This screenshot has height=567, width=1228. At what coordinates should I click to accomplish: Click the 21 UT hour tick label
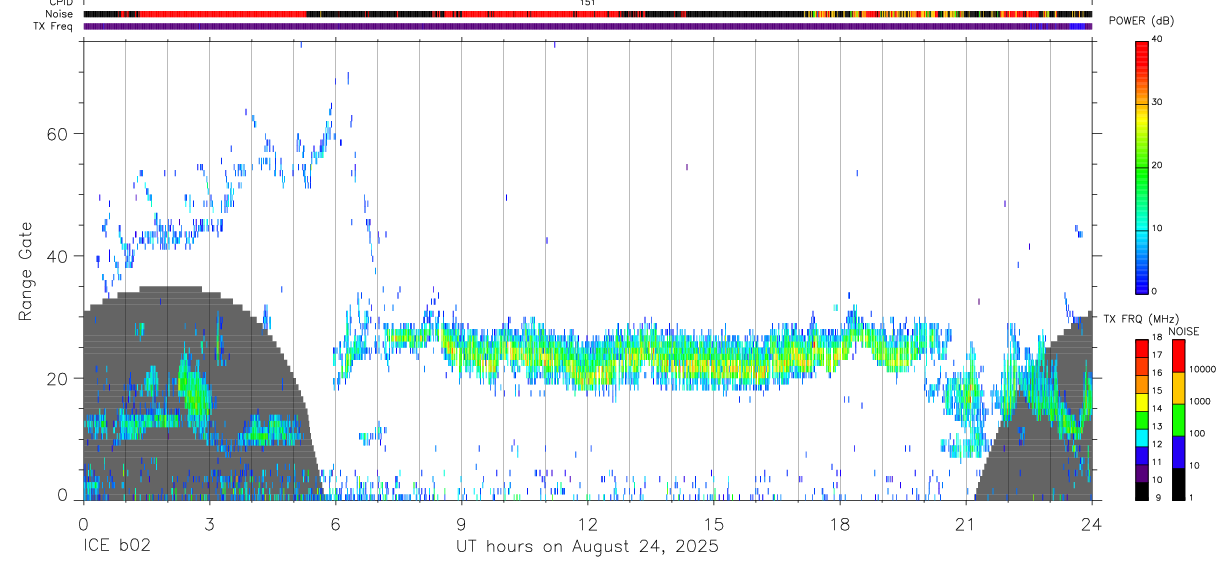coord(965,523)
